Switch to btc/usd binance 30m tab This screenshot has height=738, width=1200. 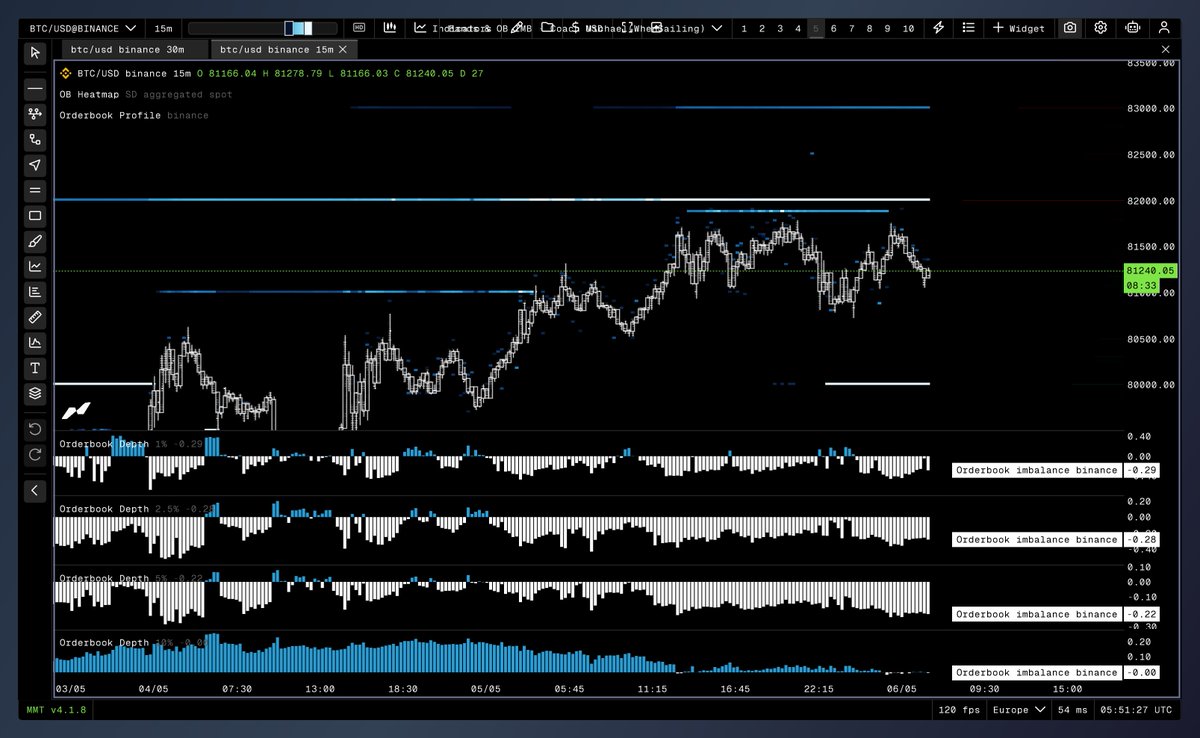[135, 48]
